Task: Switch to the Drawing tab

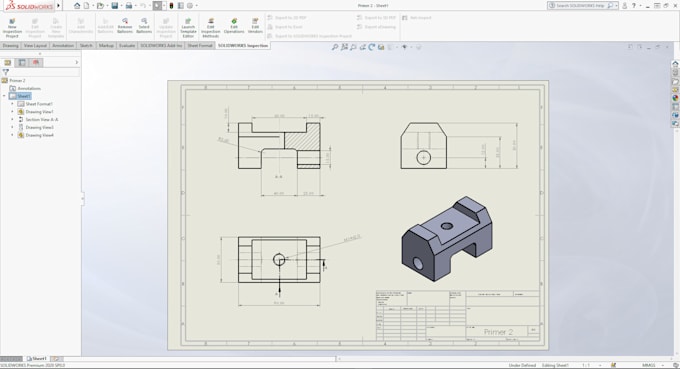Action: [x=10, y=46]
